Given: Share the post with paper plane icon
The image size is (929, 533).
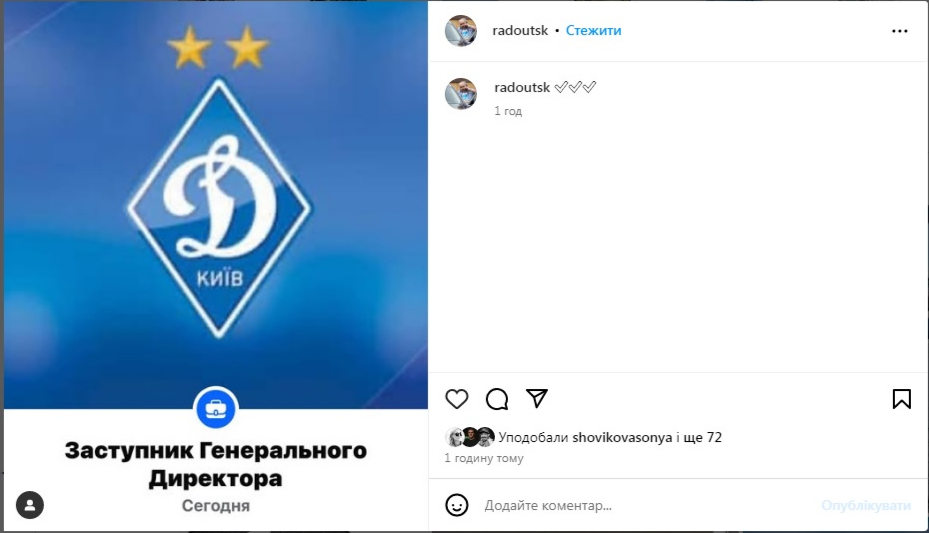Looking at the screenshot, I should pos(537,399).
